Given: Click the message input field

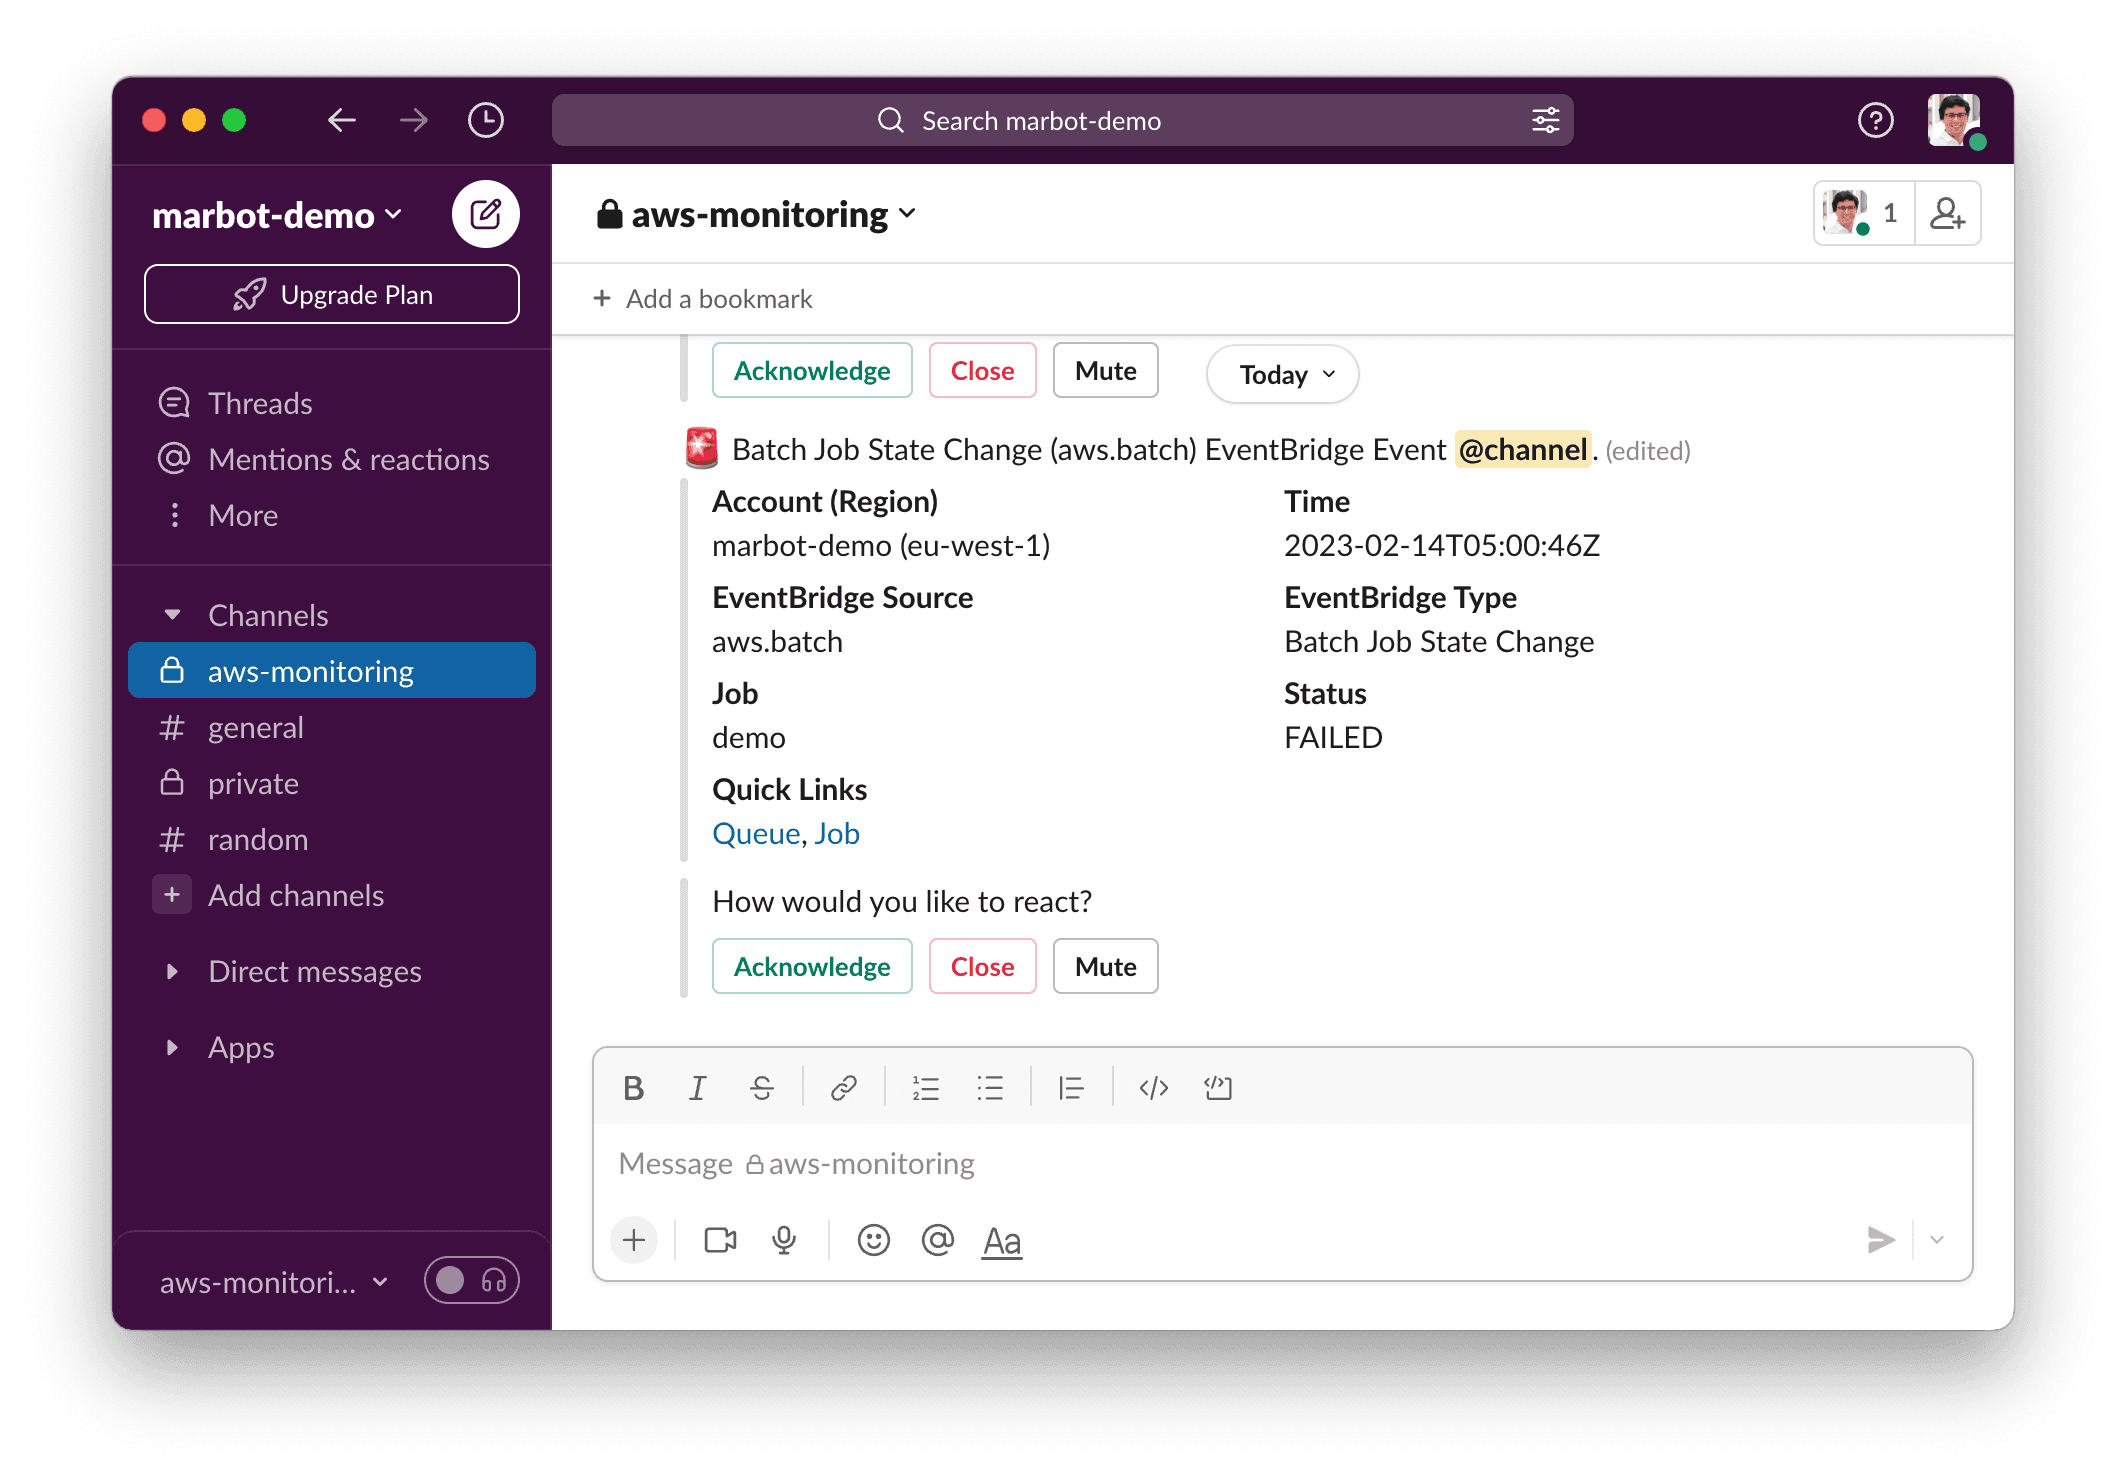Looking at the screenshot, I should [1100, 1163].
